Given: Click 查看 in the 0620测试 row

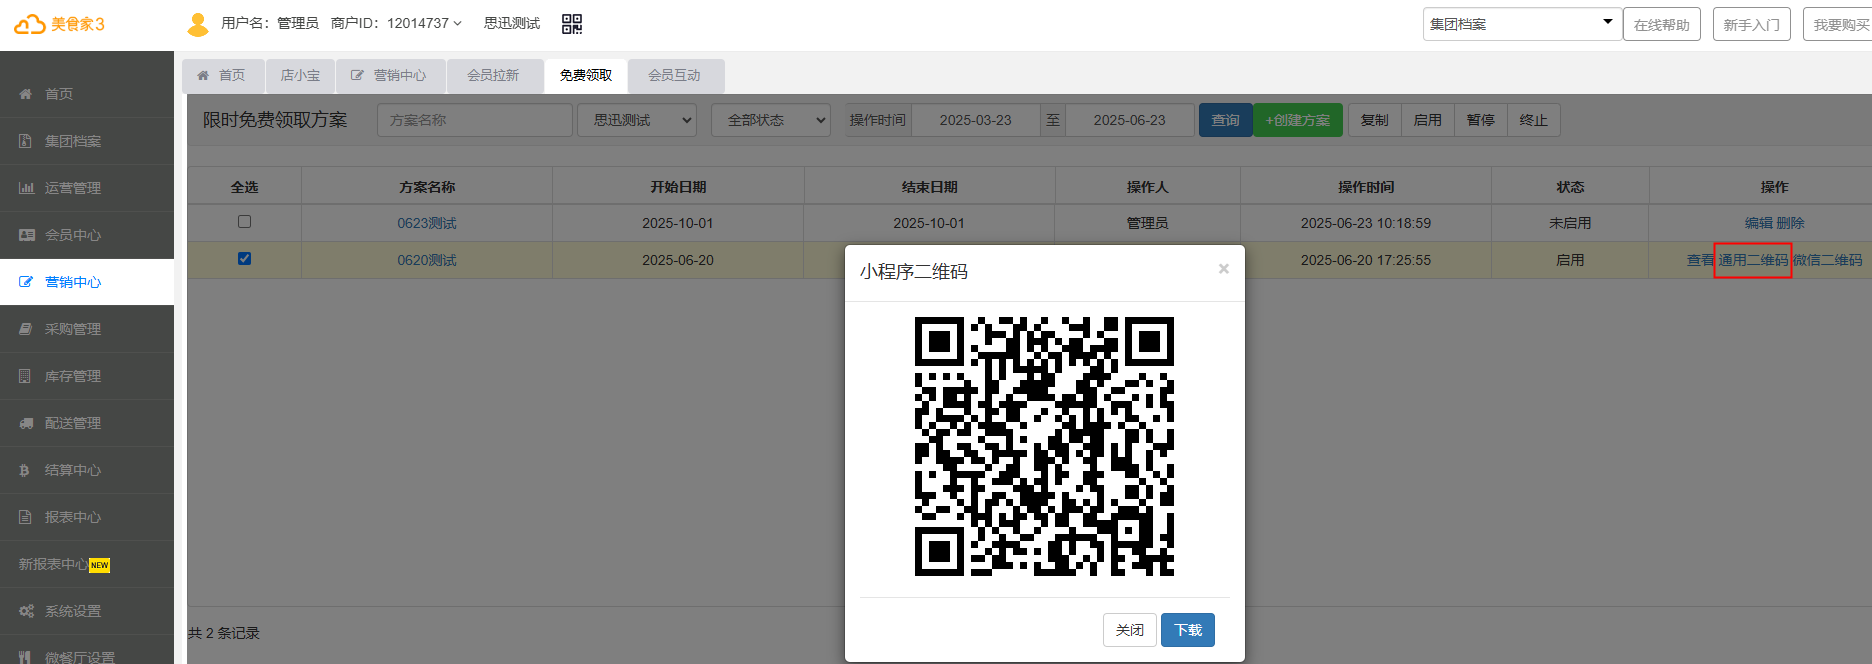Looking at the screenshot, I should [x=1701, y=260].
